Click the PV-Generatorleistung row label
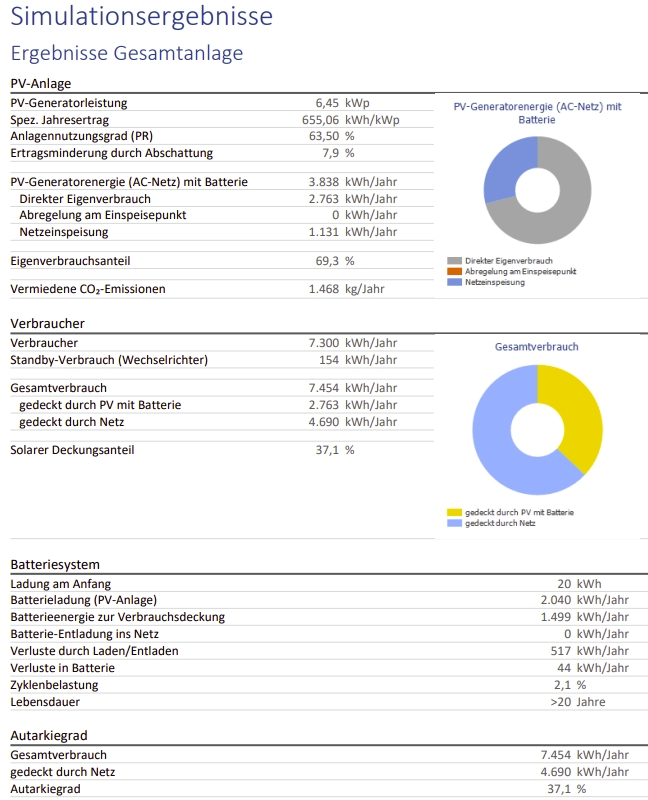The image size is (648, 800). click(x=69, y=103)
